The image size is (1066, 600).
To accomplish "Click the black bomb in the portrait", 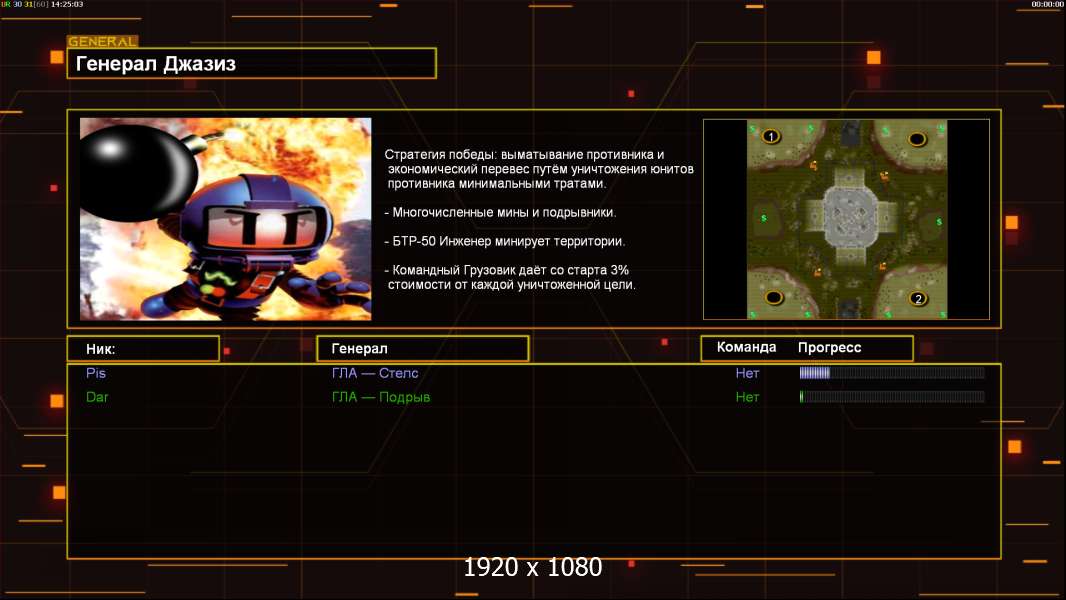I will [139, 173].
